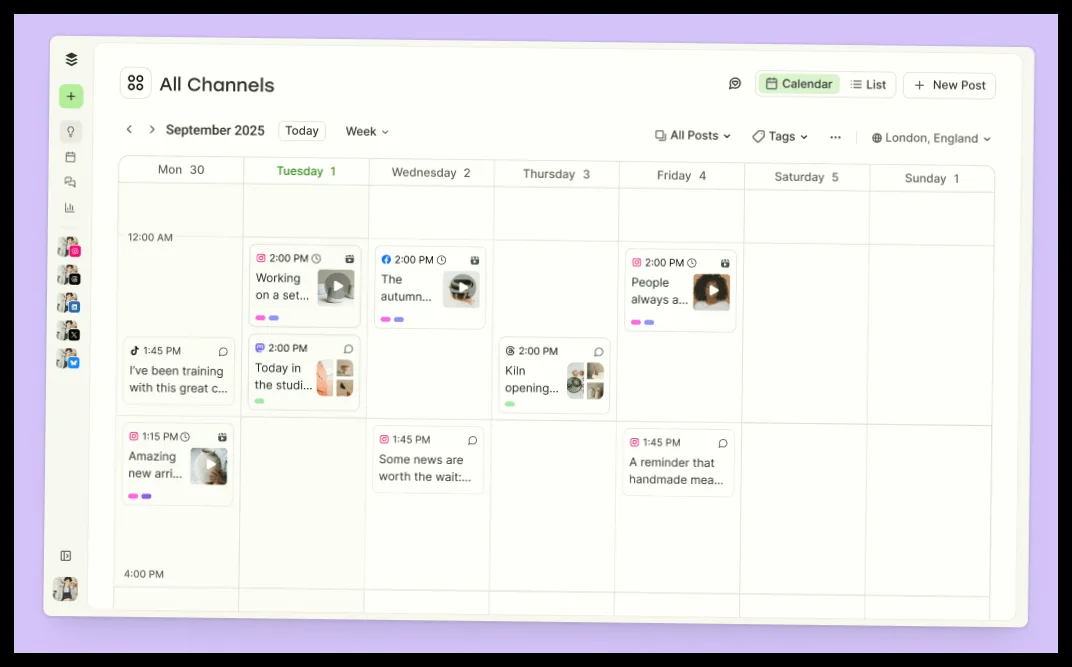Open the Week view dropdown
1072x667 pixels.
367,131
